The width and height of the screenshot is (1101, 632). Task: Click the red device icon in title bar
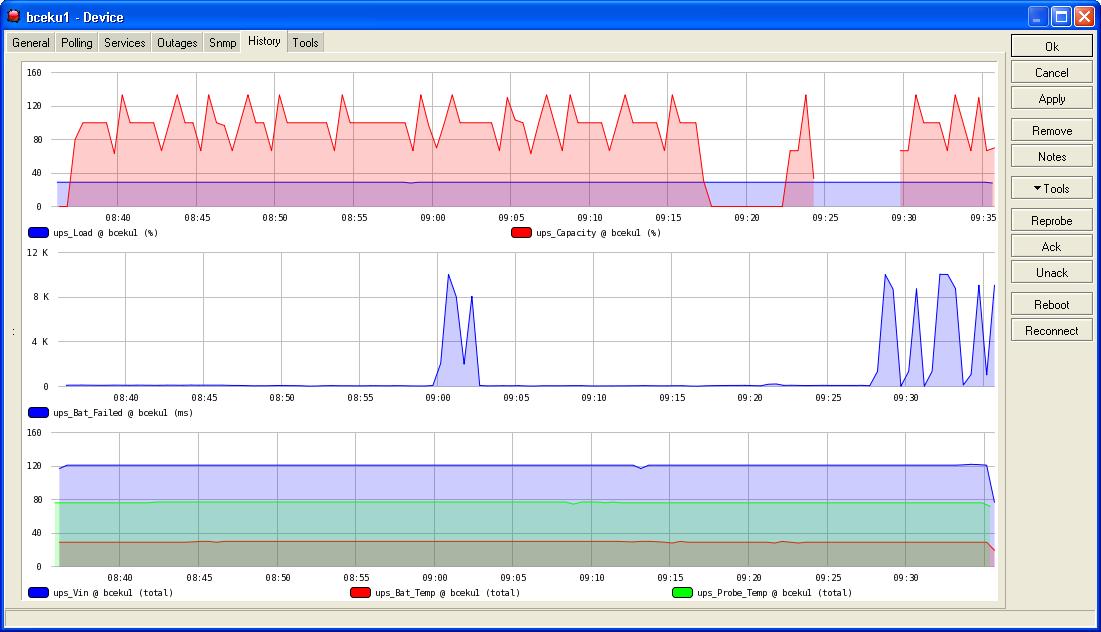coord(13,15)
